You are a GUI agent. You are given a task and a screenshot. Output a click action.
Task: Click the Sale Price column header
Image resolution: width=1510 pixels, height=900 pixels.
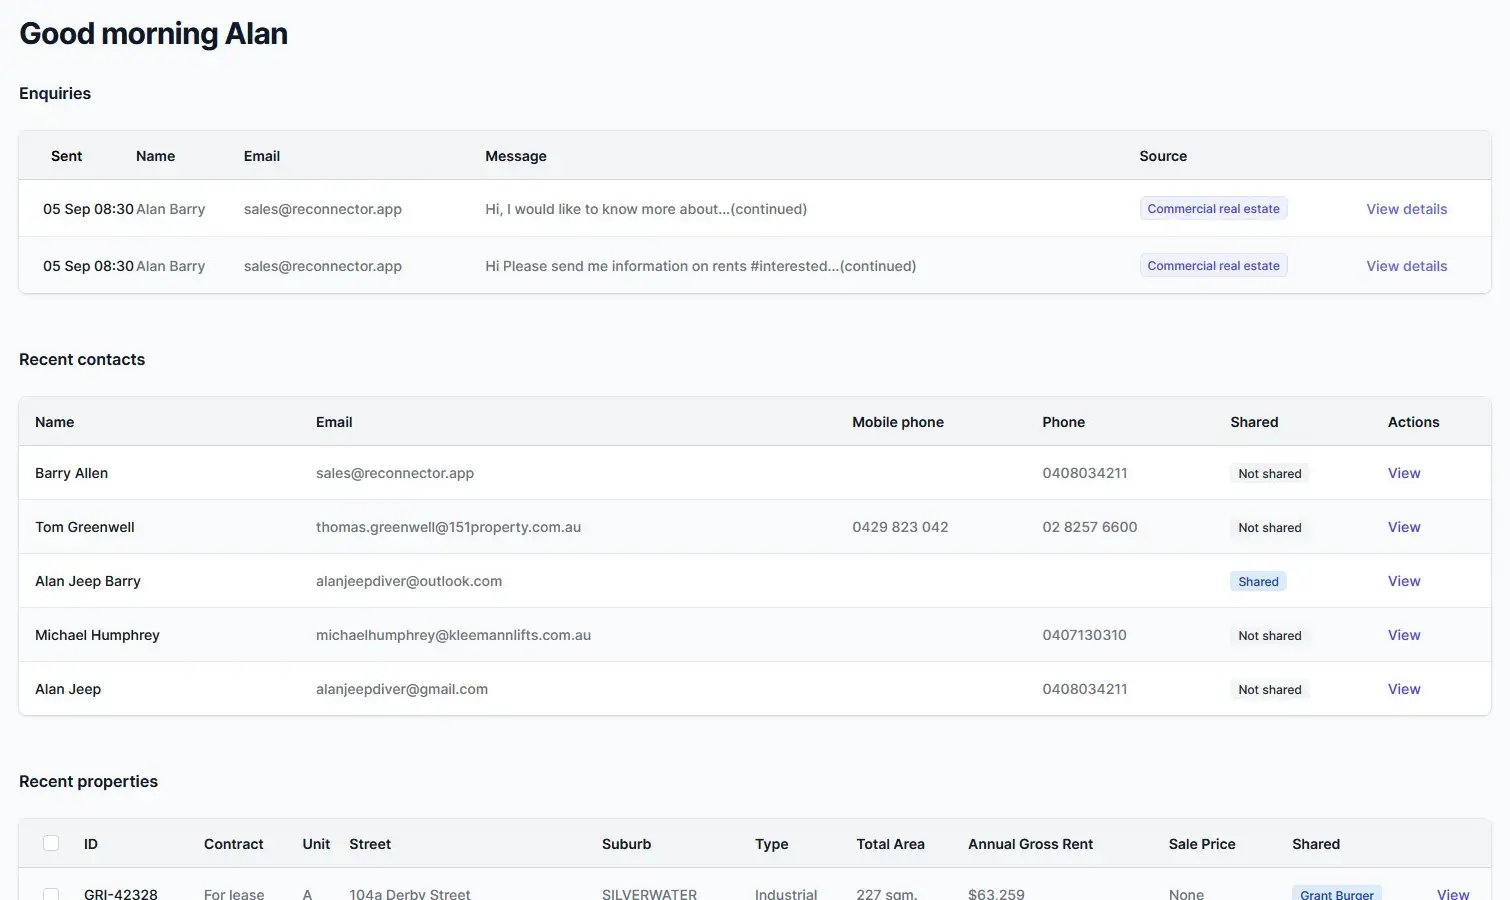1201,844
